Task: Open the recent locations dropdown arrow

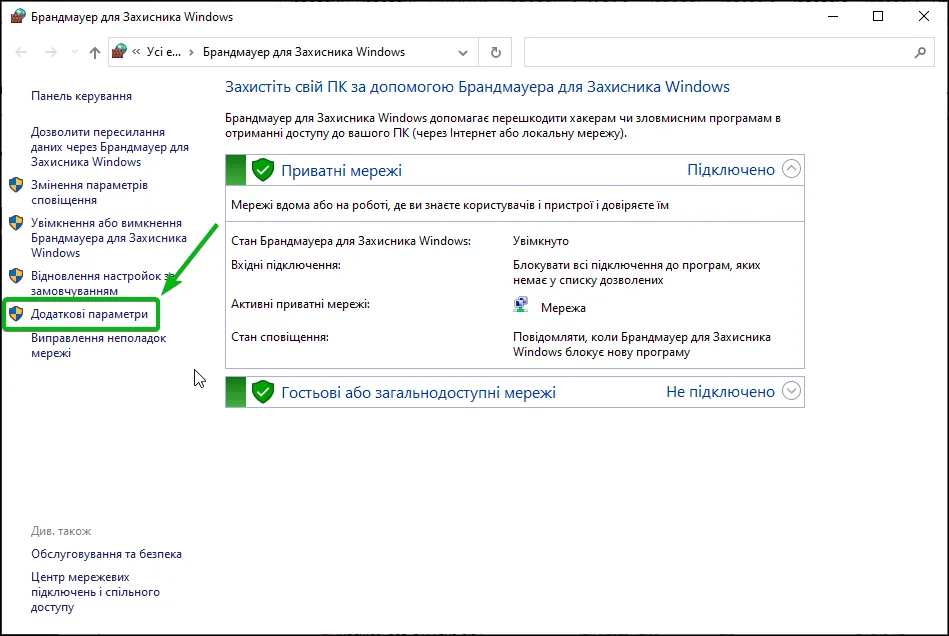Action: 74,53
